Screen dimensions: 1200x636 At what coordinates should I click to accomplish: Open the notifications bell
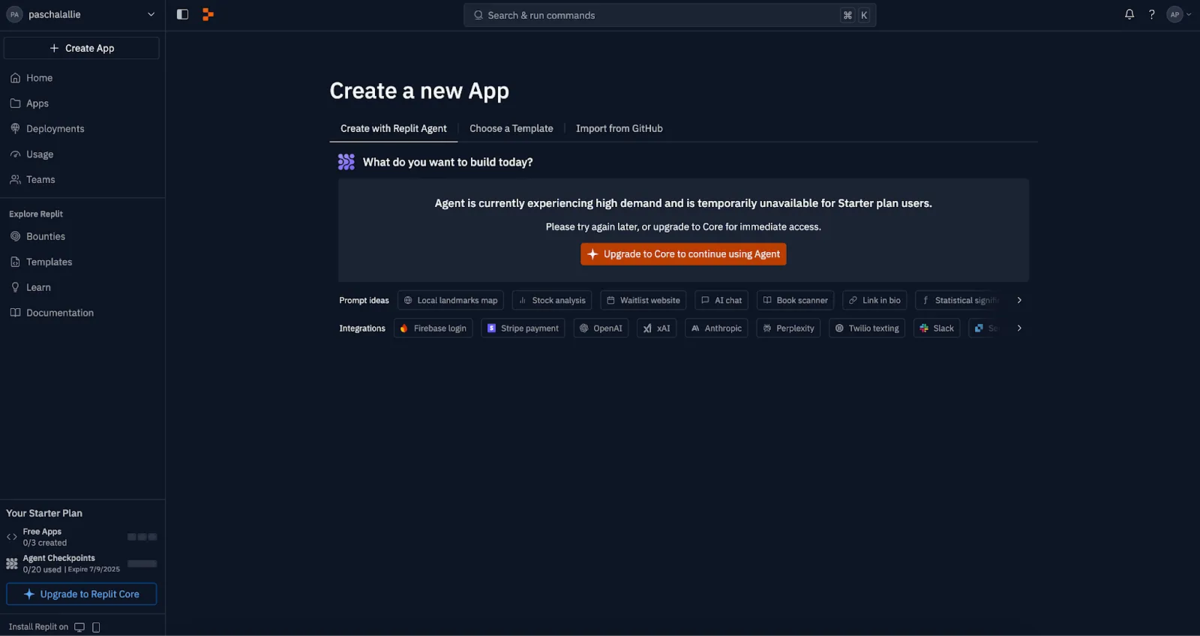pos(1129,14)
